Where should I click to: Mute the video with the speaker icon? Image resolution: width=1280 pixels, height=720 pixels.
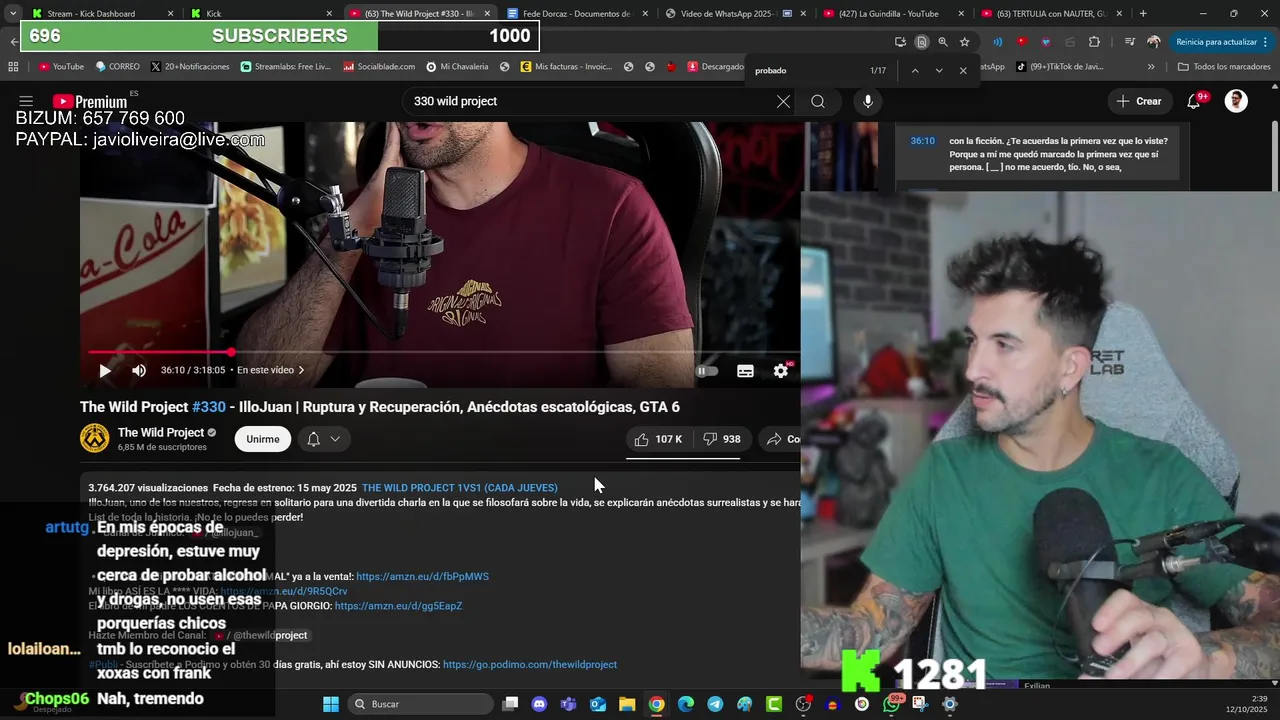point(139,370)
